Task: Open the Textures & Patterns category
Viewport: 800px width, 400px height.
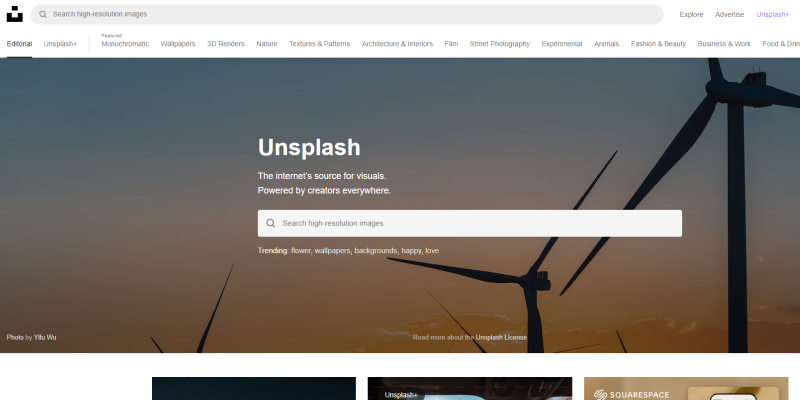Action: tap(319, 44)
